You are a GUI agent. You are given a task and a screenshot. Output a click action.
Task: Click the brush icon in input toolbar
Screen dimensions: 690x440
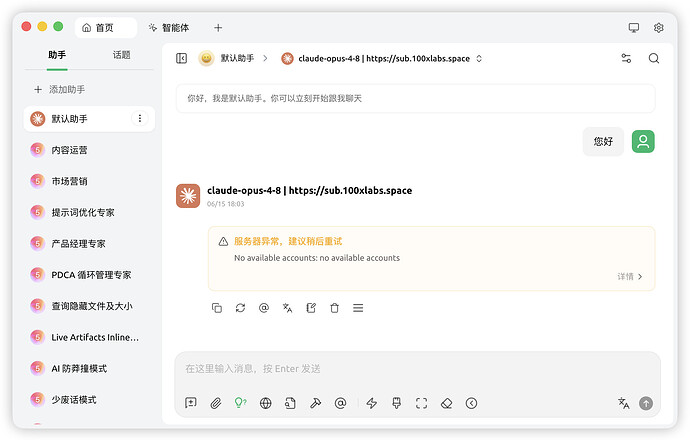(x=396, y=403)
